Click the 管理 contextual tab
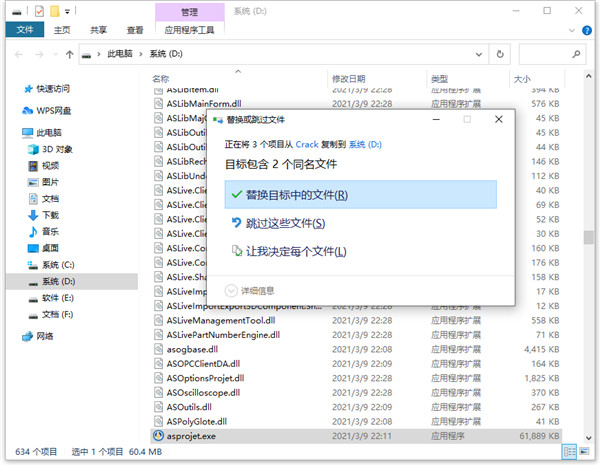 click(x=189, y=12)
